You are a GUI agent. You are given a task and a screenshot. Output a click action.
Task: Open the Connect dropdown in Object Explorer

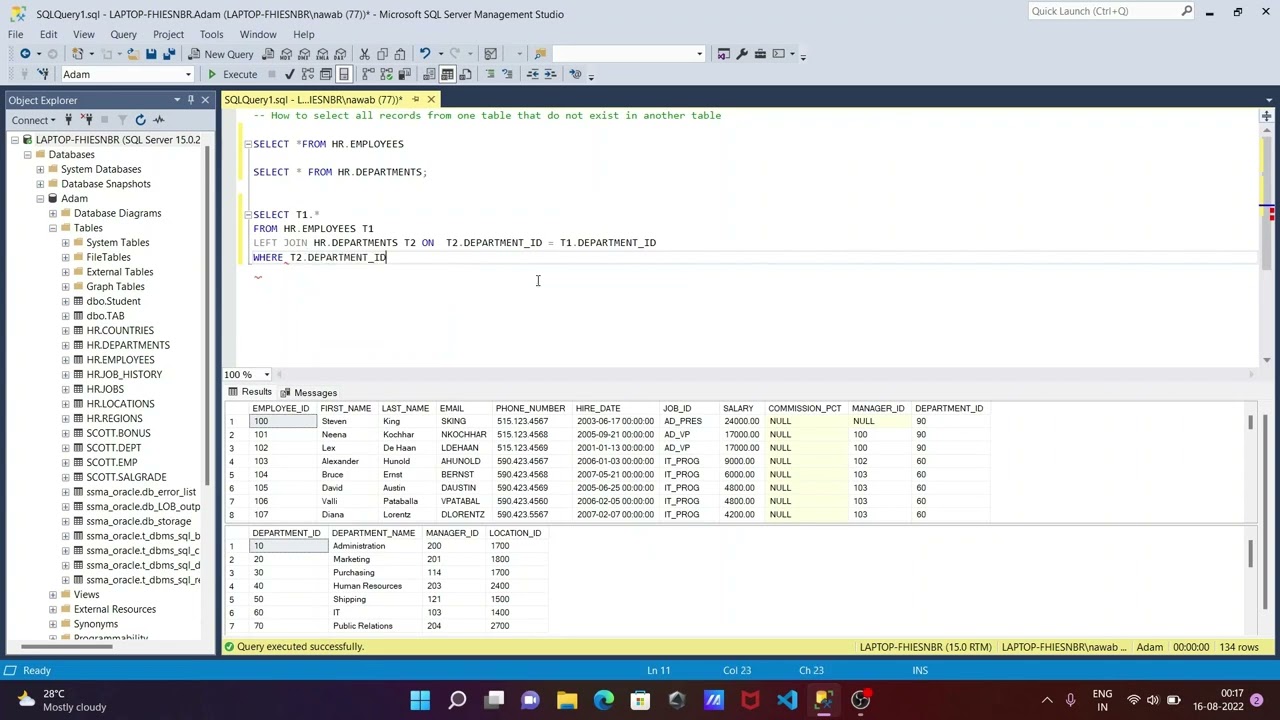click(x=35, y=120)
